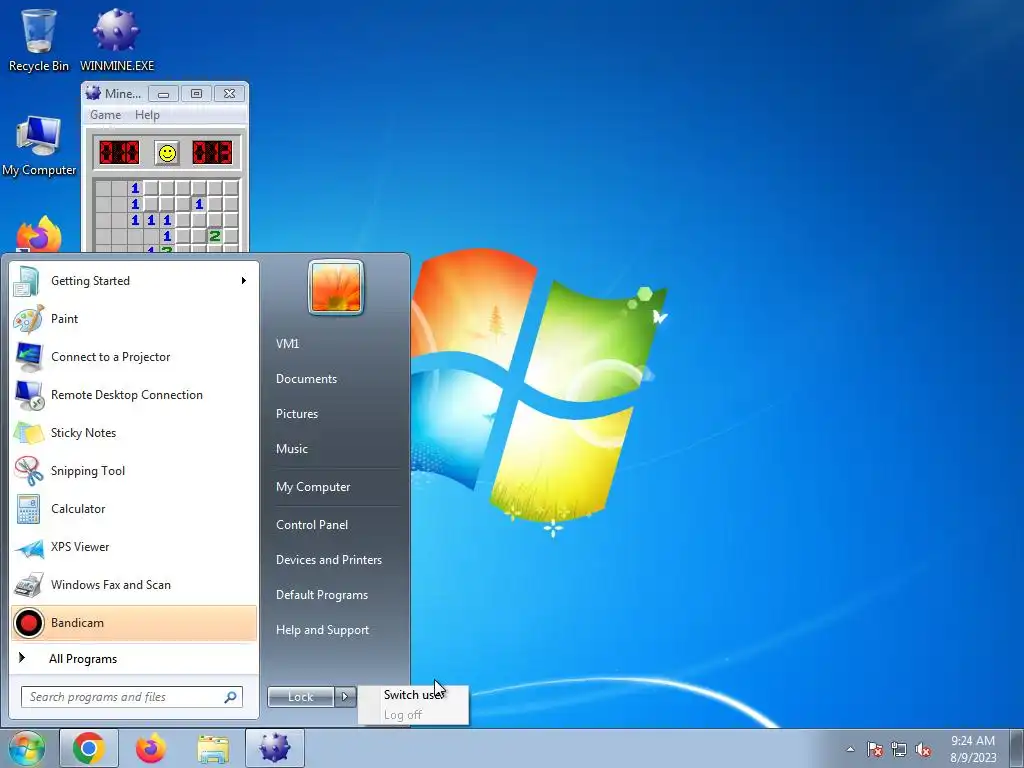The height and width of the screenshot is (768, 1024).
Task: Click the muted volume tray icon
Action: click(x=923, y=750)
